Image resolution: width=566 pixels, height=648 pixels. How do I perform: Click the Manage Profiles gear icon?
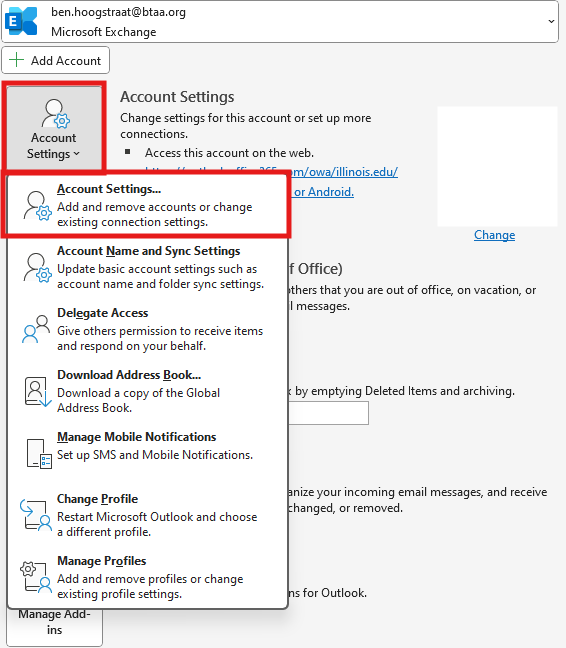tap(36, 577)
